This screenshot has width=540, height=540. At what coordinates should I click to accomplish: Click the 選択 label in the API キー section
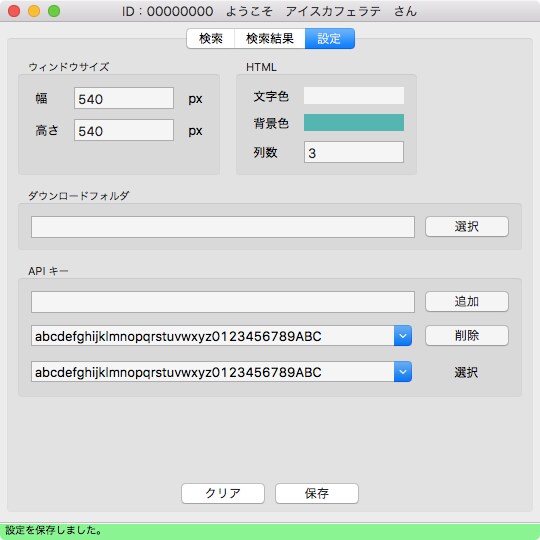click(466, 372)
